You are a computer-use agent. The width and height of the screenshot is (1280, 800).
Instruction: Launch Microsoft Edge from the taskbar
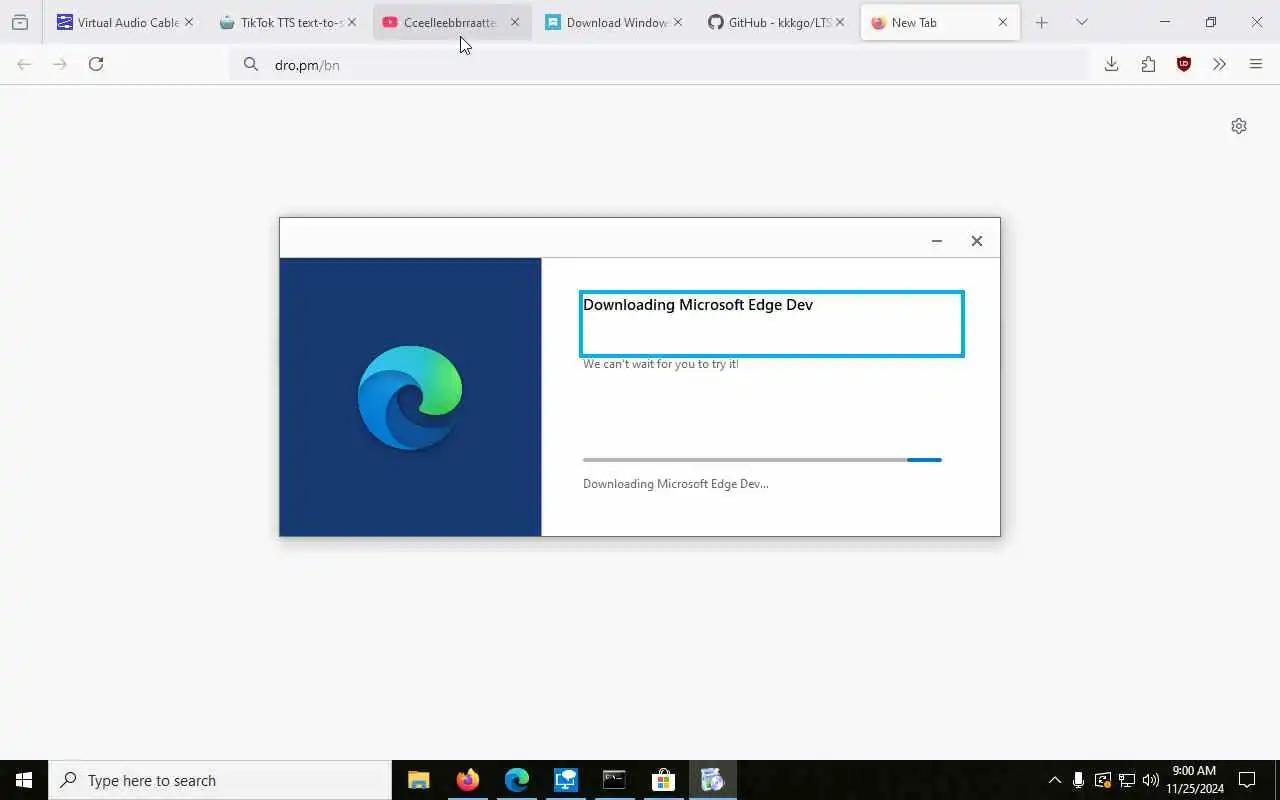click(x=517, y=780)
